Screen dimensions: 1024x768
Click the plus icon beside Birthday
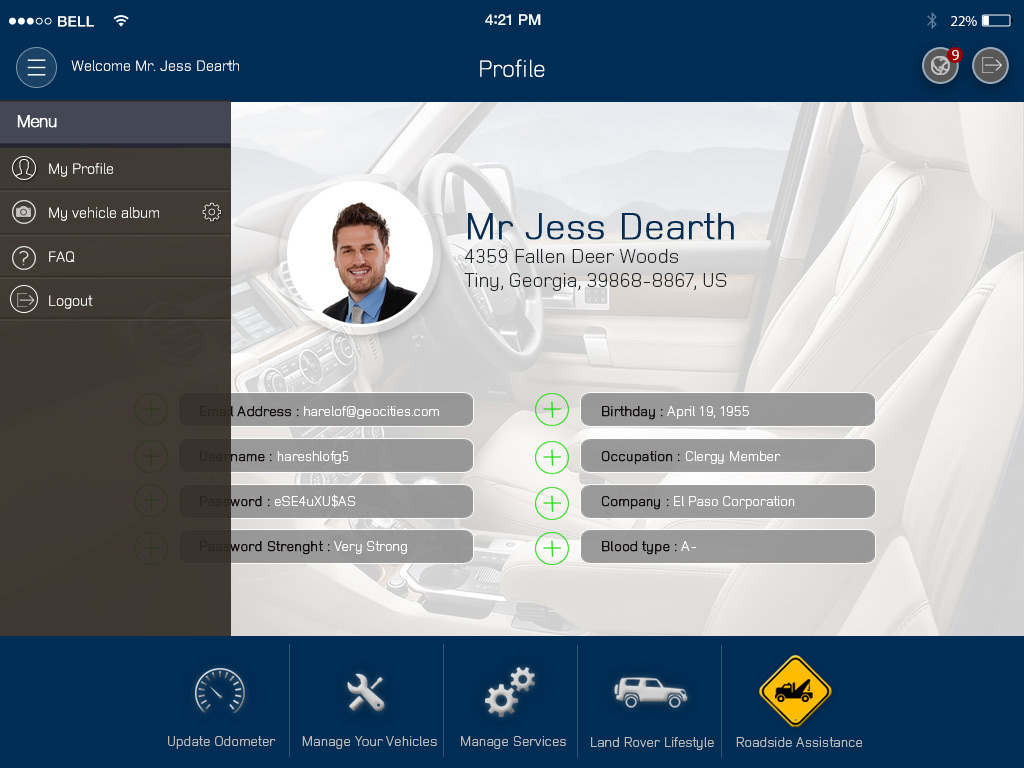click(552, 409)
